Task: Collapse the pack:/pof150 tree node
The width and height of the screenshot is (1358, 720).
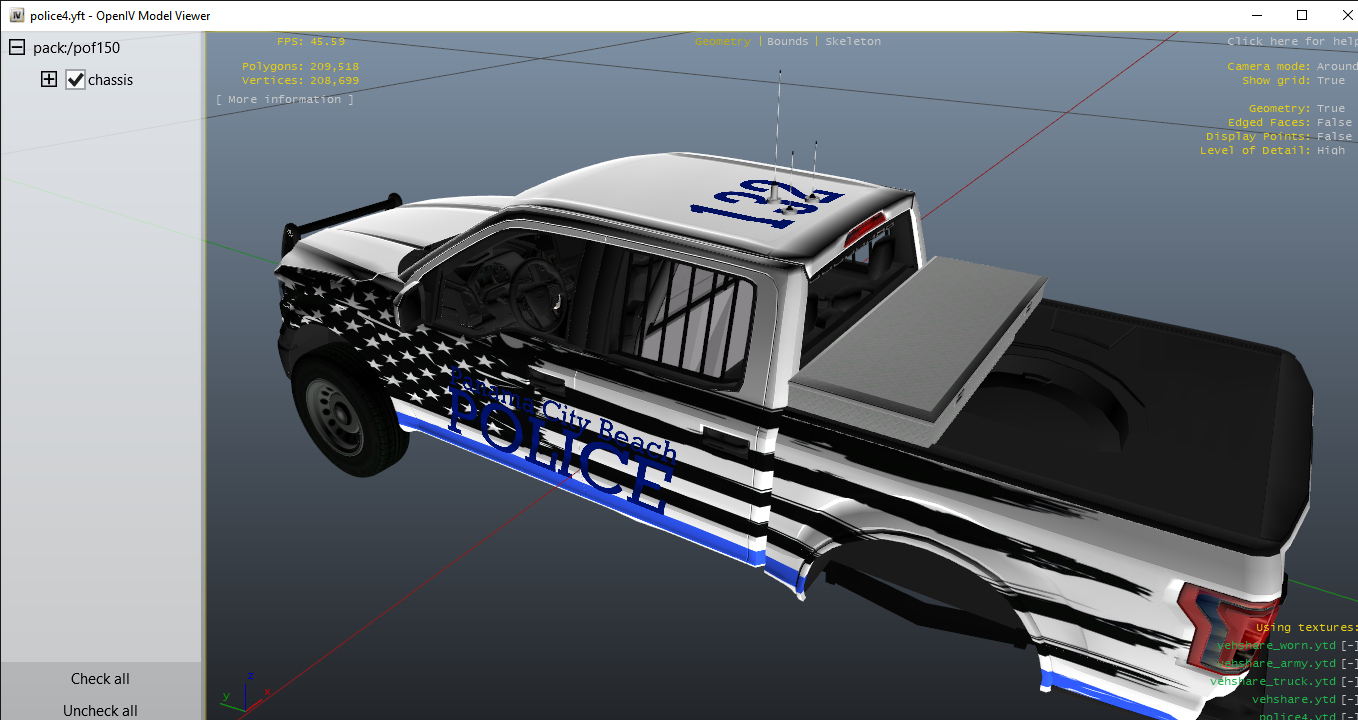Action: 17,48
